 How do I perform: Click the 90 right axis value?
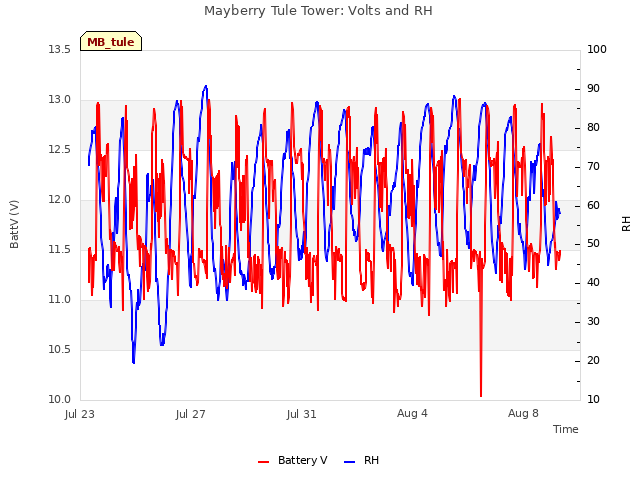593,89
